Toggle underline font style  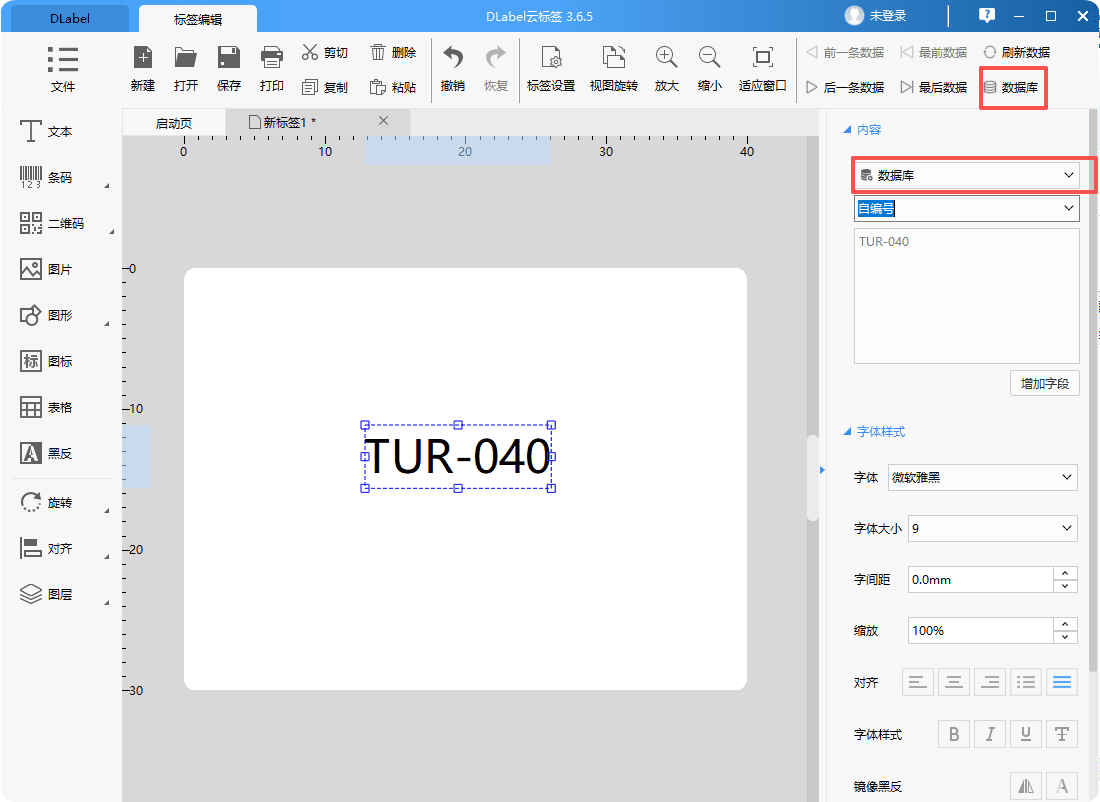(x=1026, y=734)
